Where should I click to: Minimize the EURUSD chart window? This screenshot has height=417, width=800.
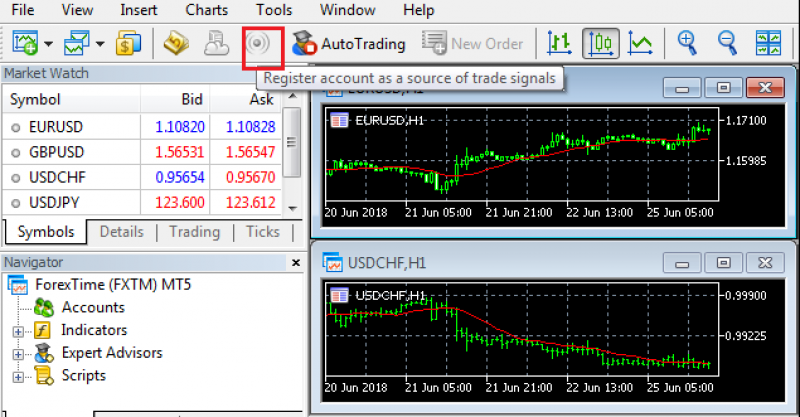682,88
